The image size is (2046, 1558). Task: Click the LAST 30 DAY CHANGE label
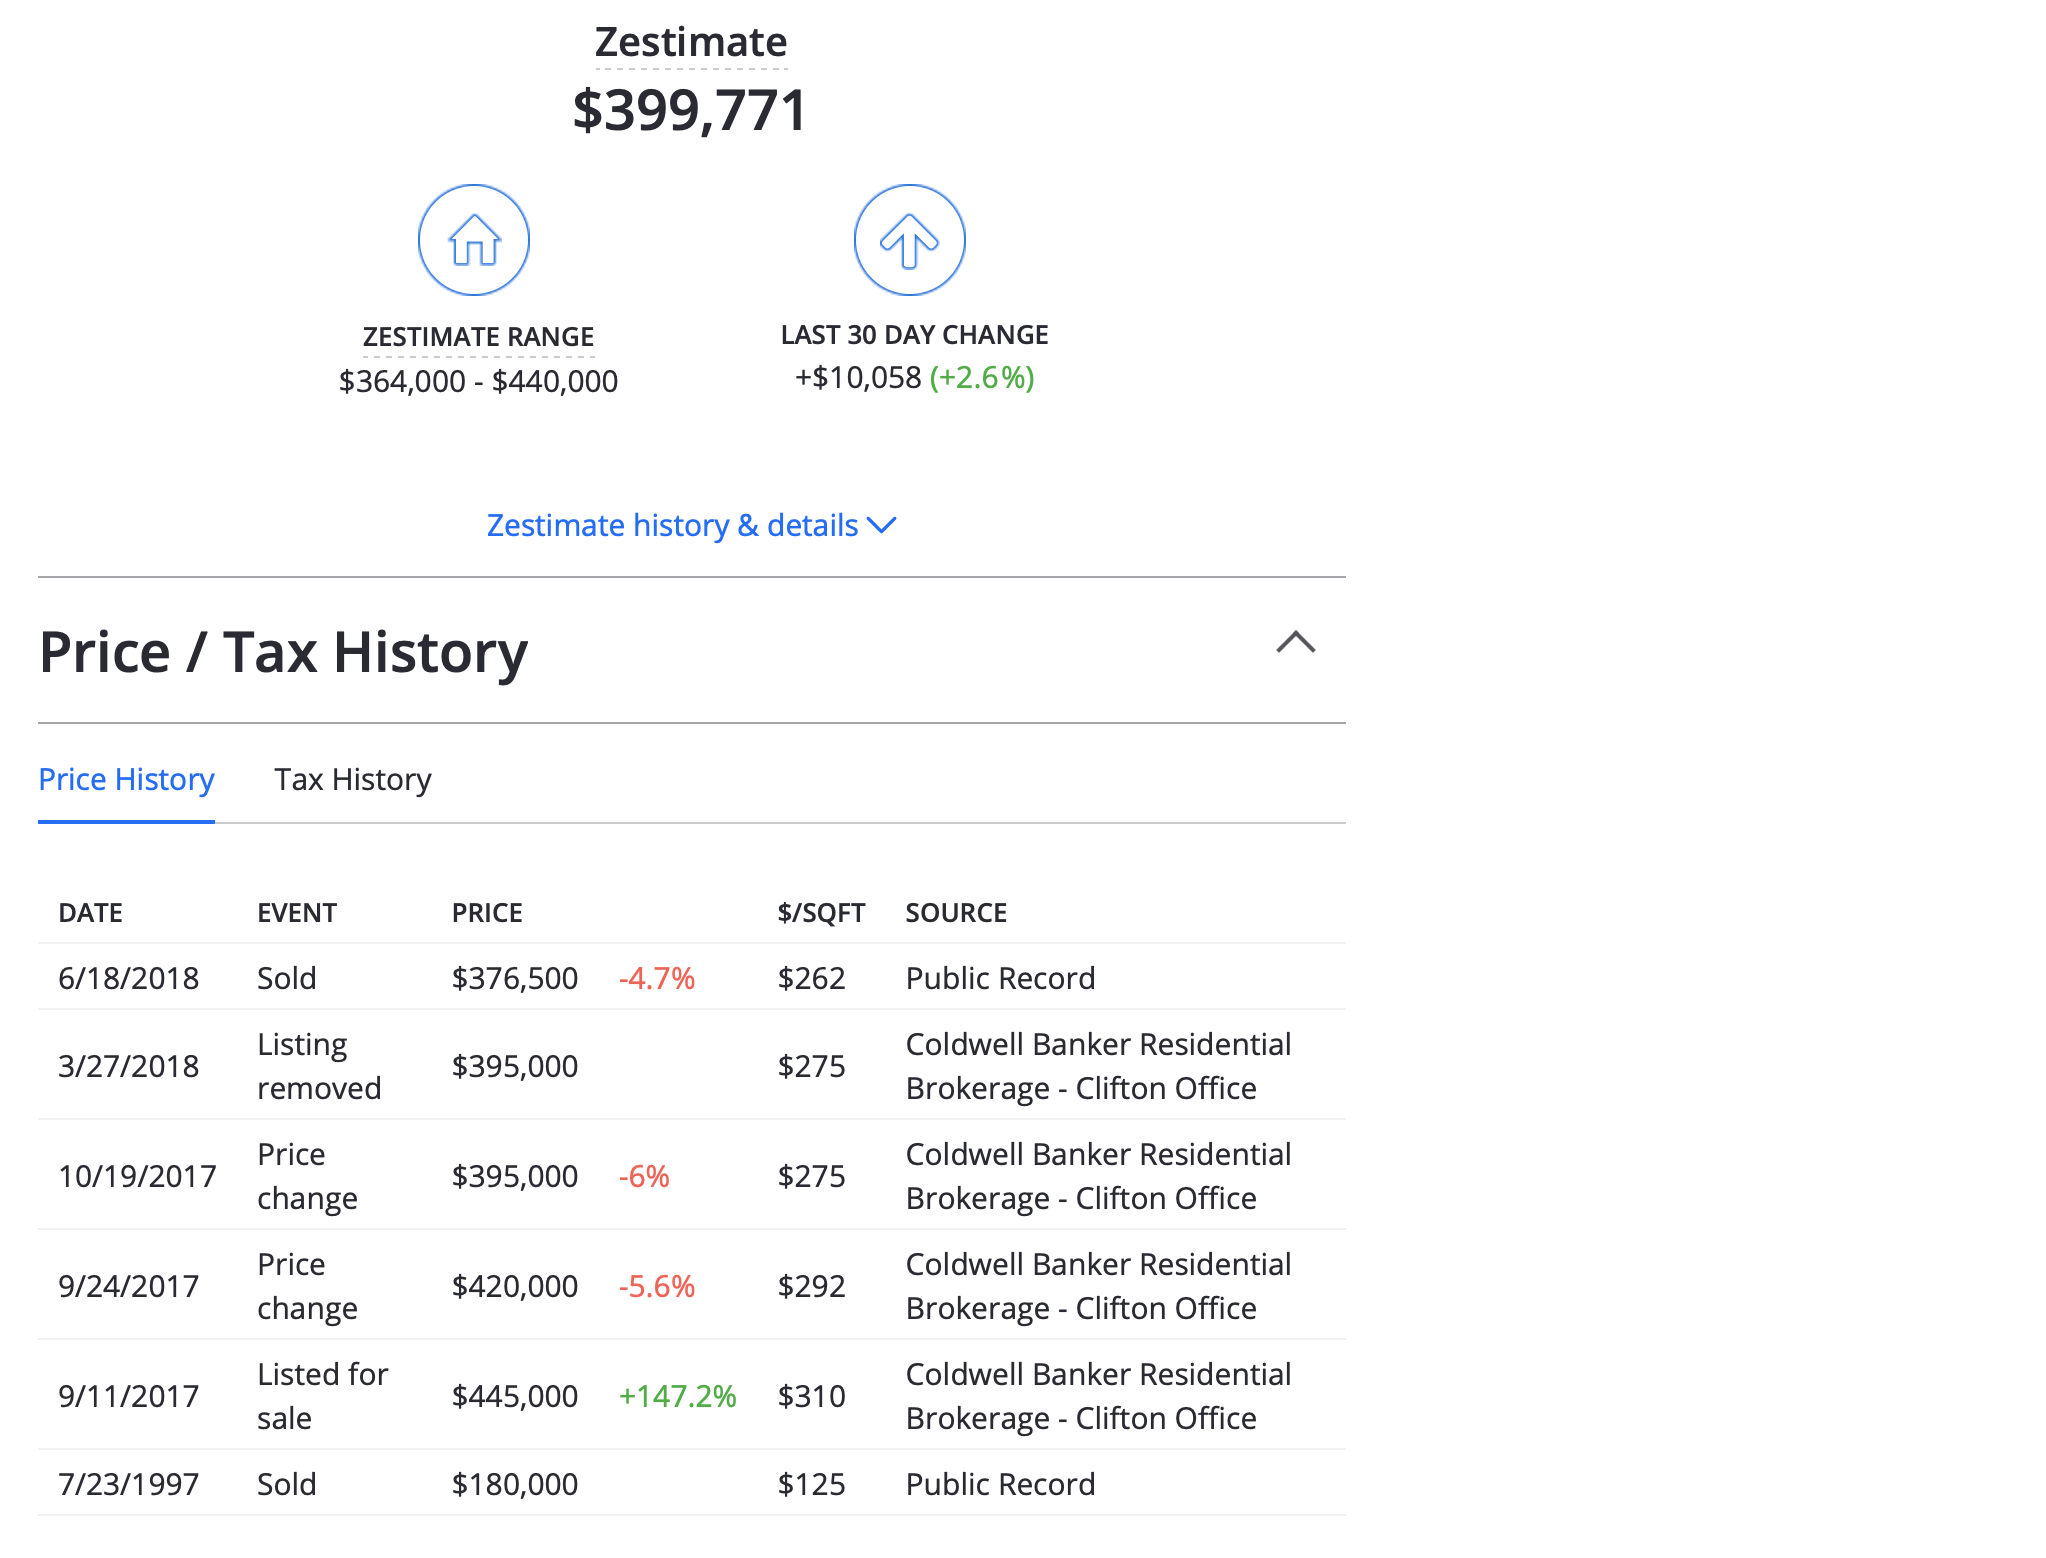point(914,335)
